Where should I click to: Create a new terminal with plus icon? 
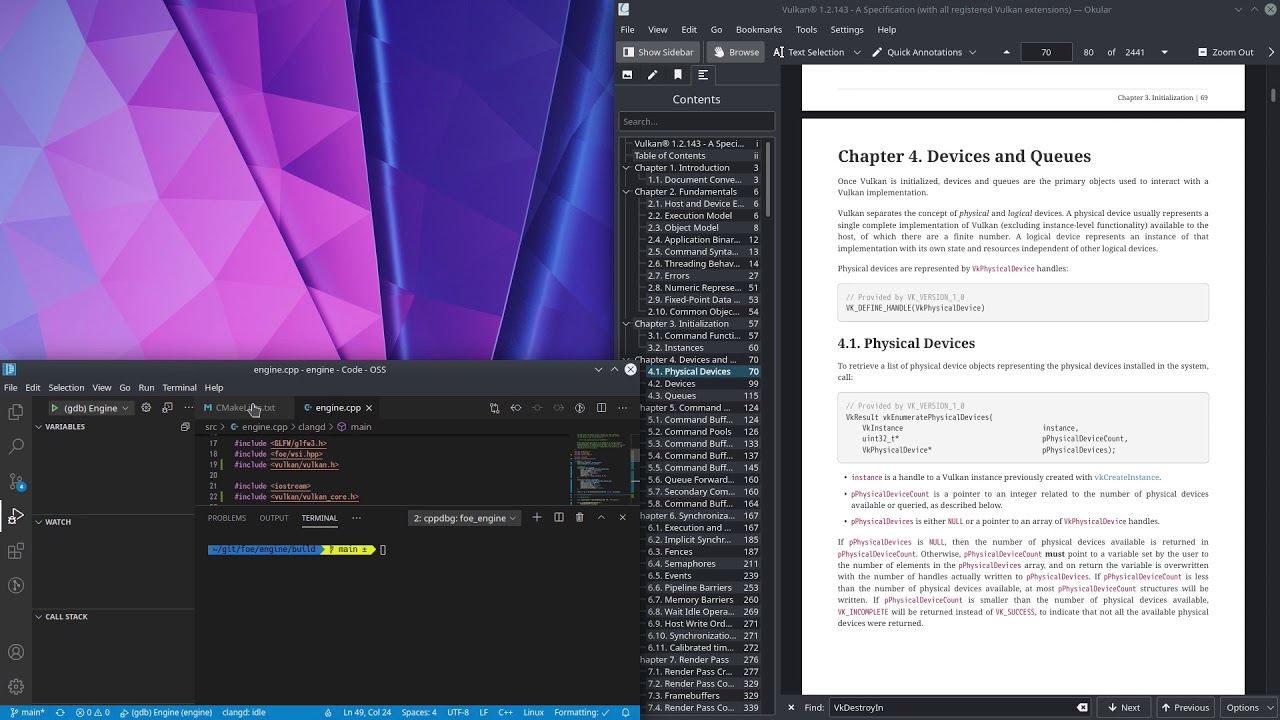coord(537,518)
